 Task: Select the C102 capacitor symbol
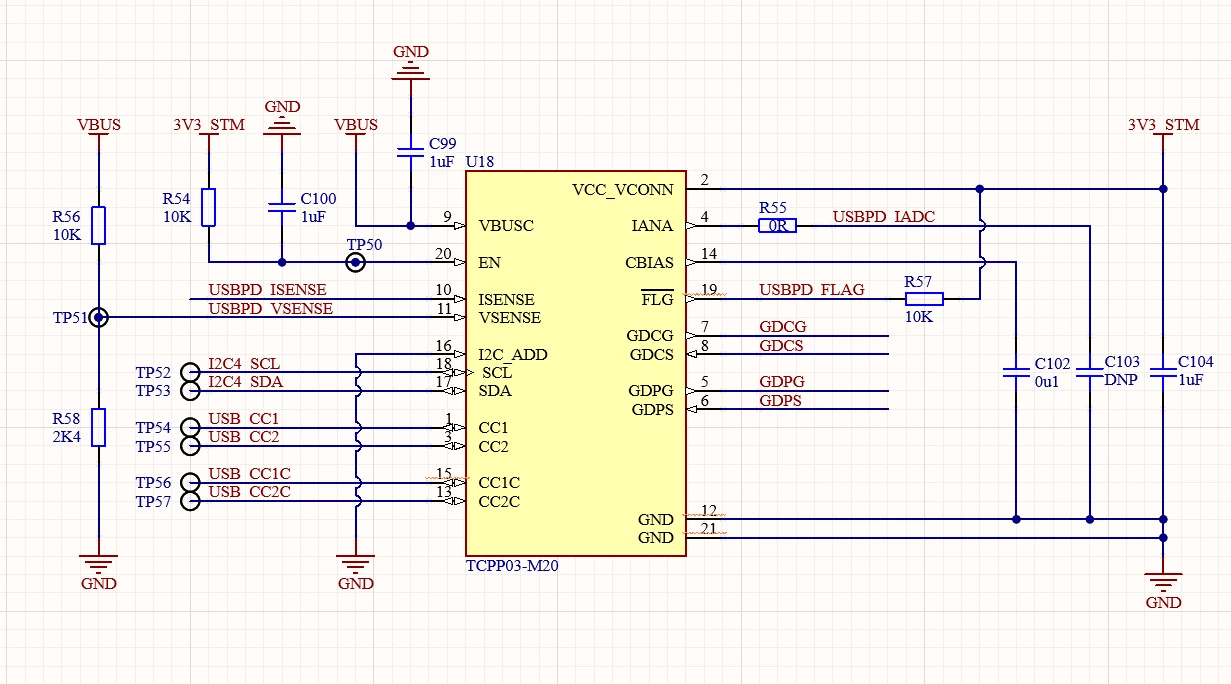(1016, 372)
